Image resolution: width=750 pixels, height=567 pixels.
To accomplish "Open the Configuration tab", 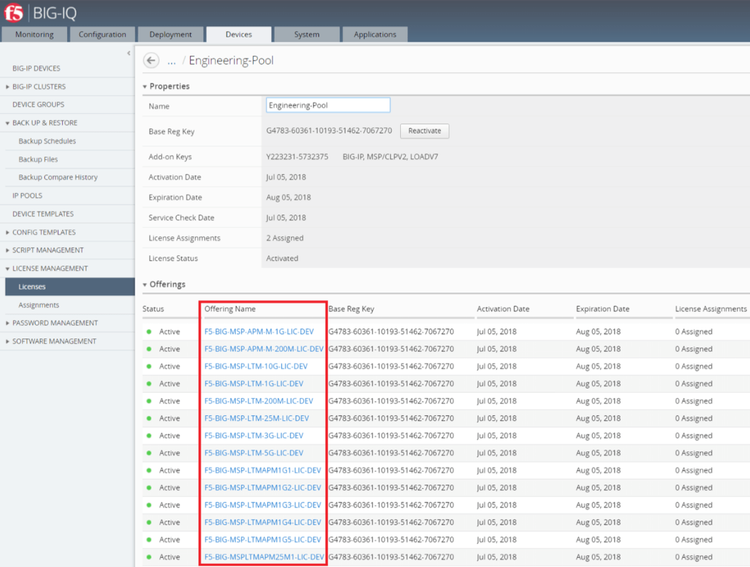I will (102, 35).
